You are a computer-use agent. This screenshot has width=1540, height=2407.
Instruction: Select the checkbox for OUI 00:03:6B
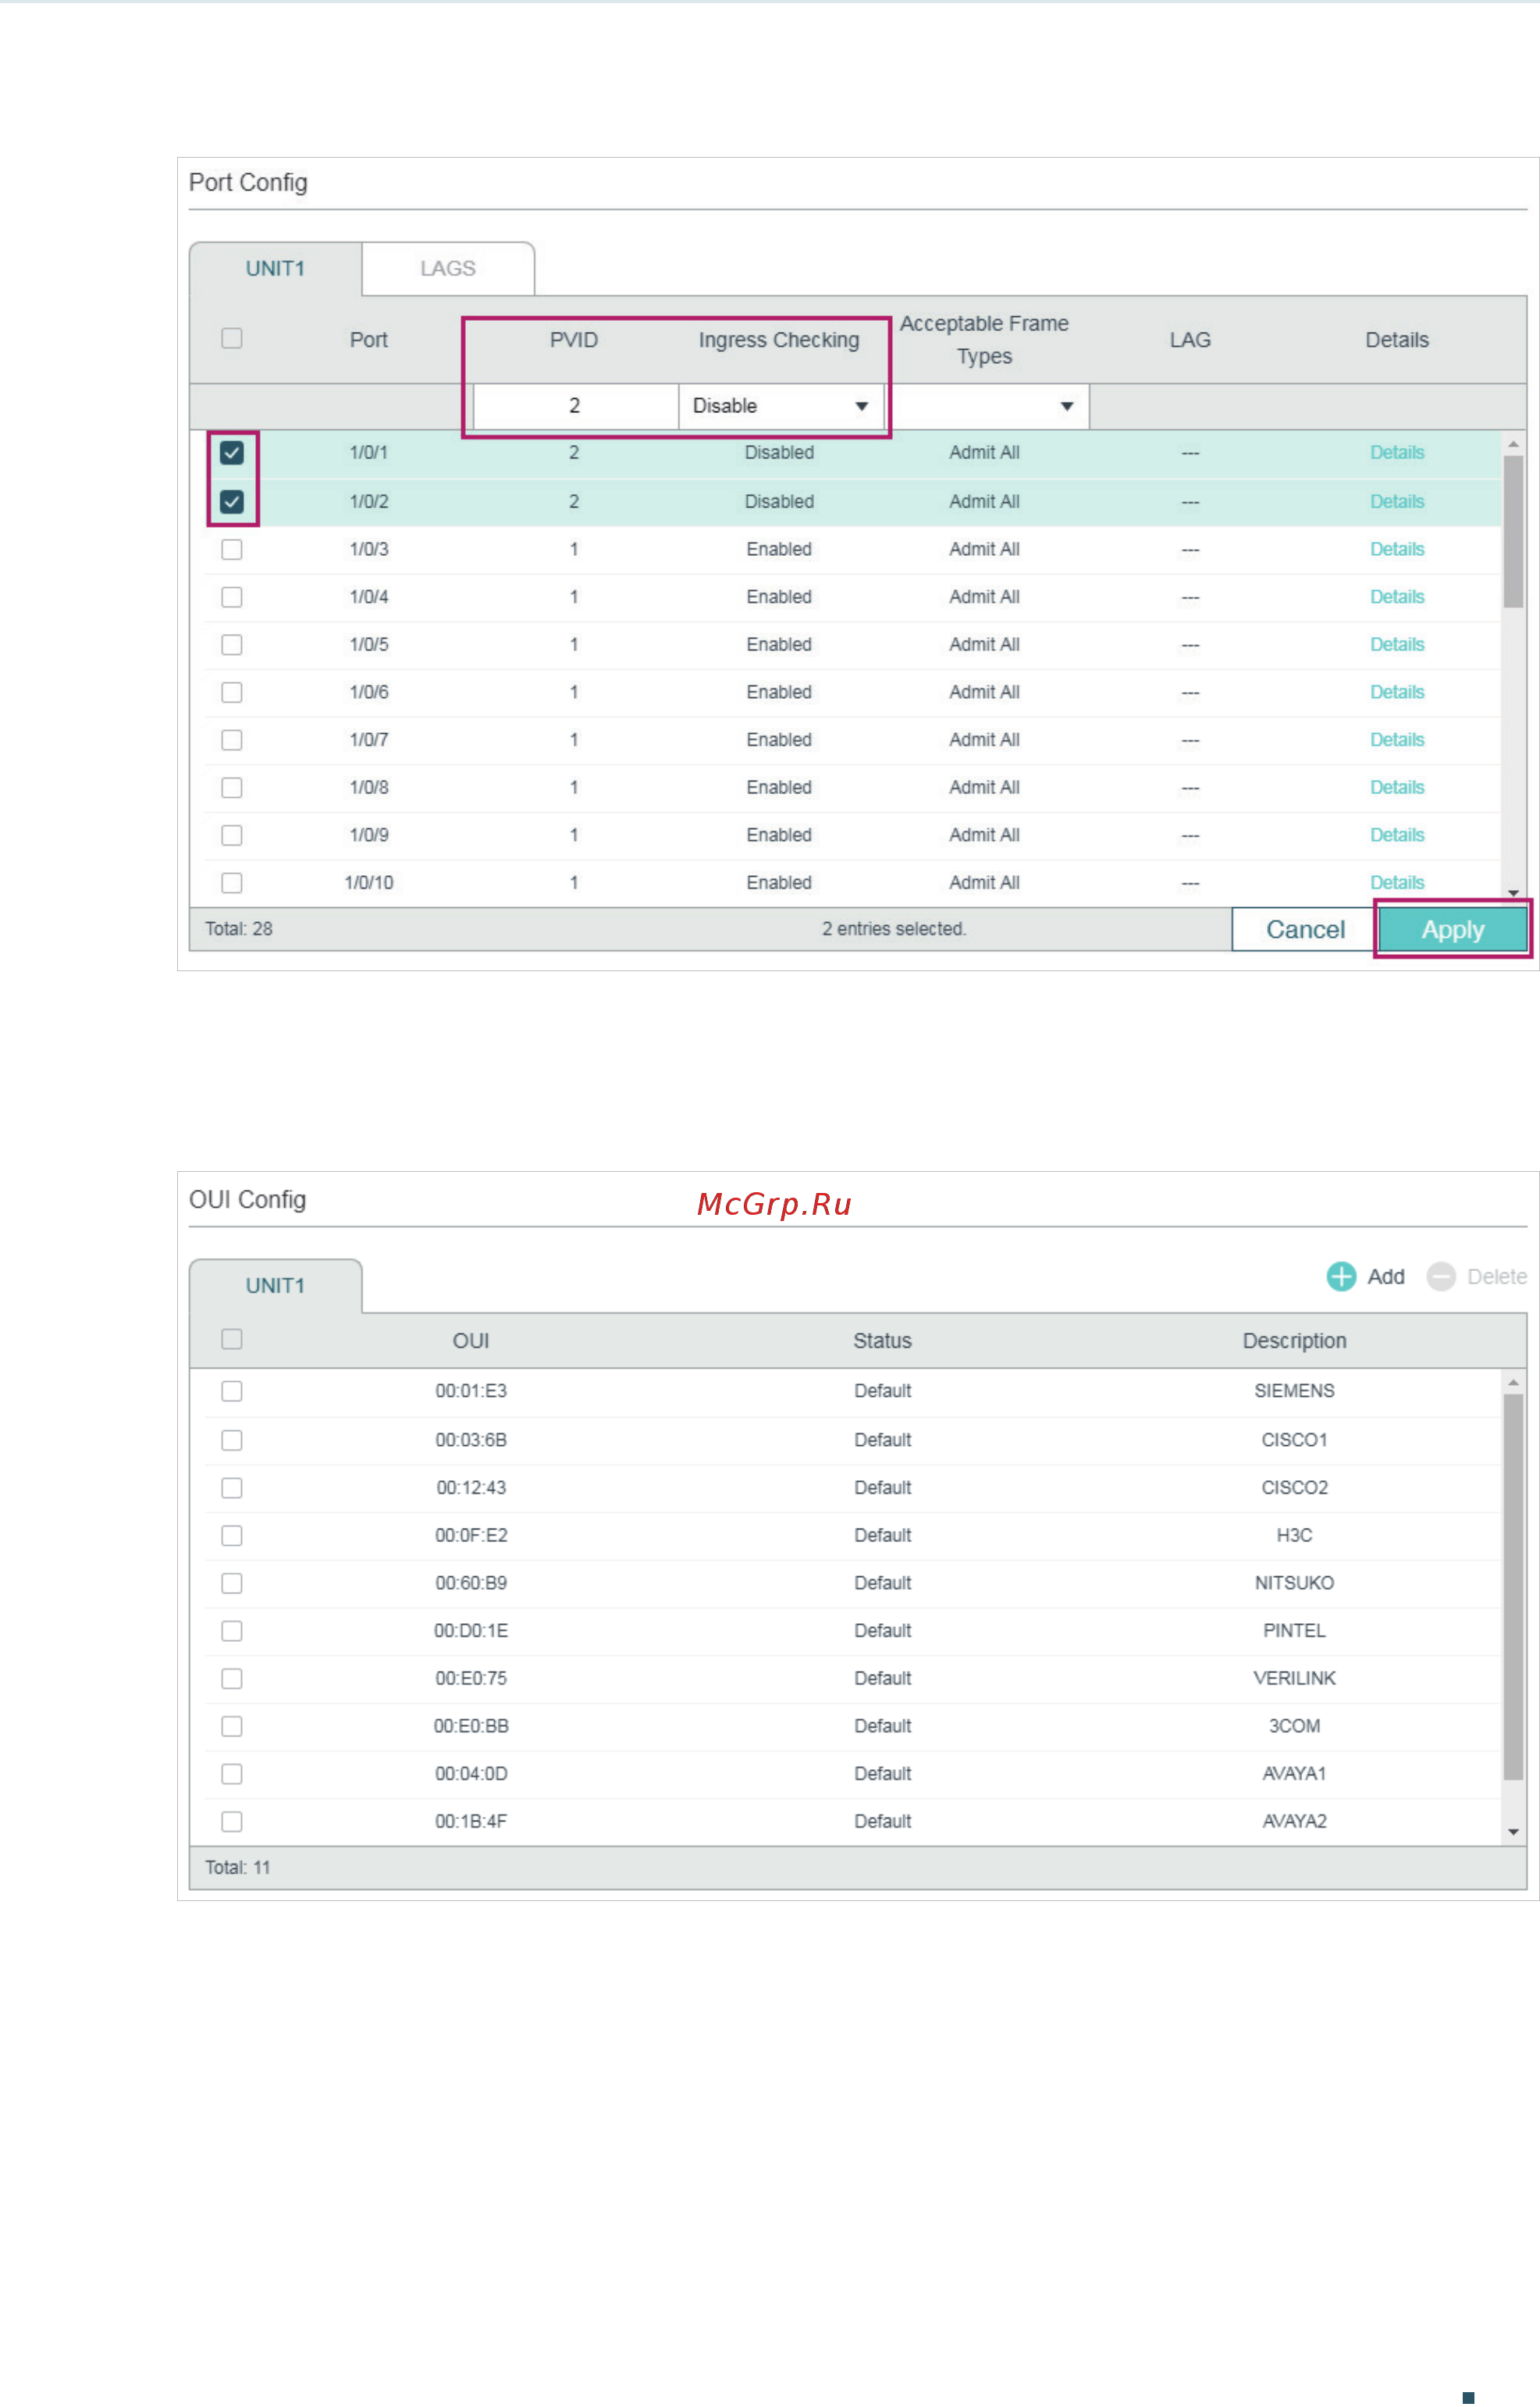tap(232, 1441)
